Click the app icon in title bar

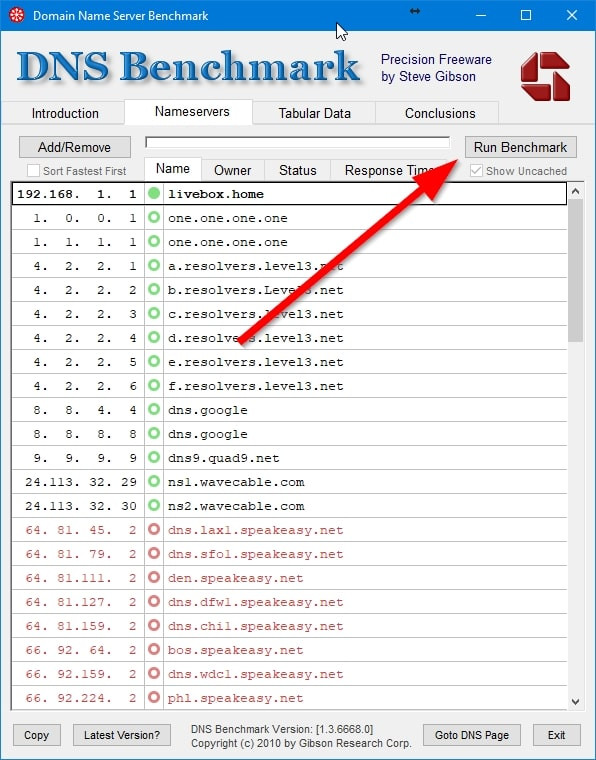16,15
